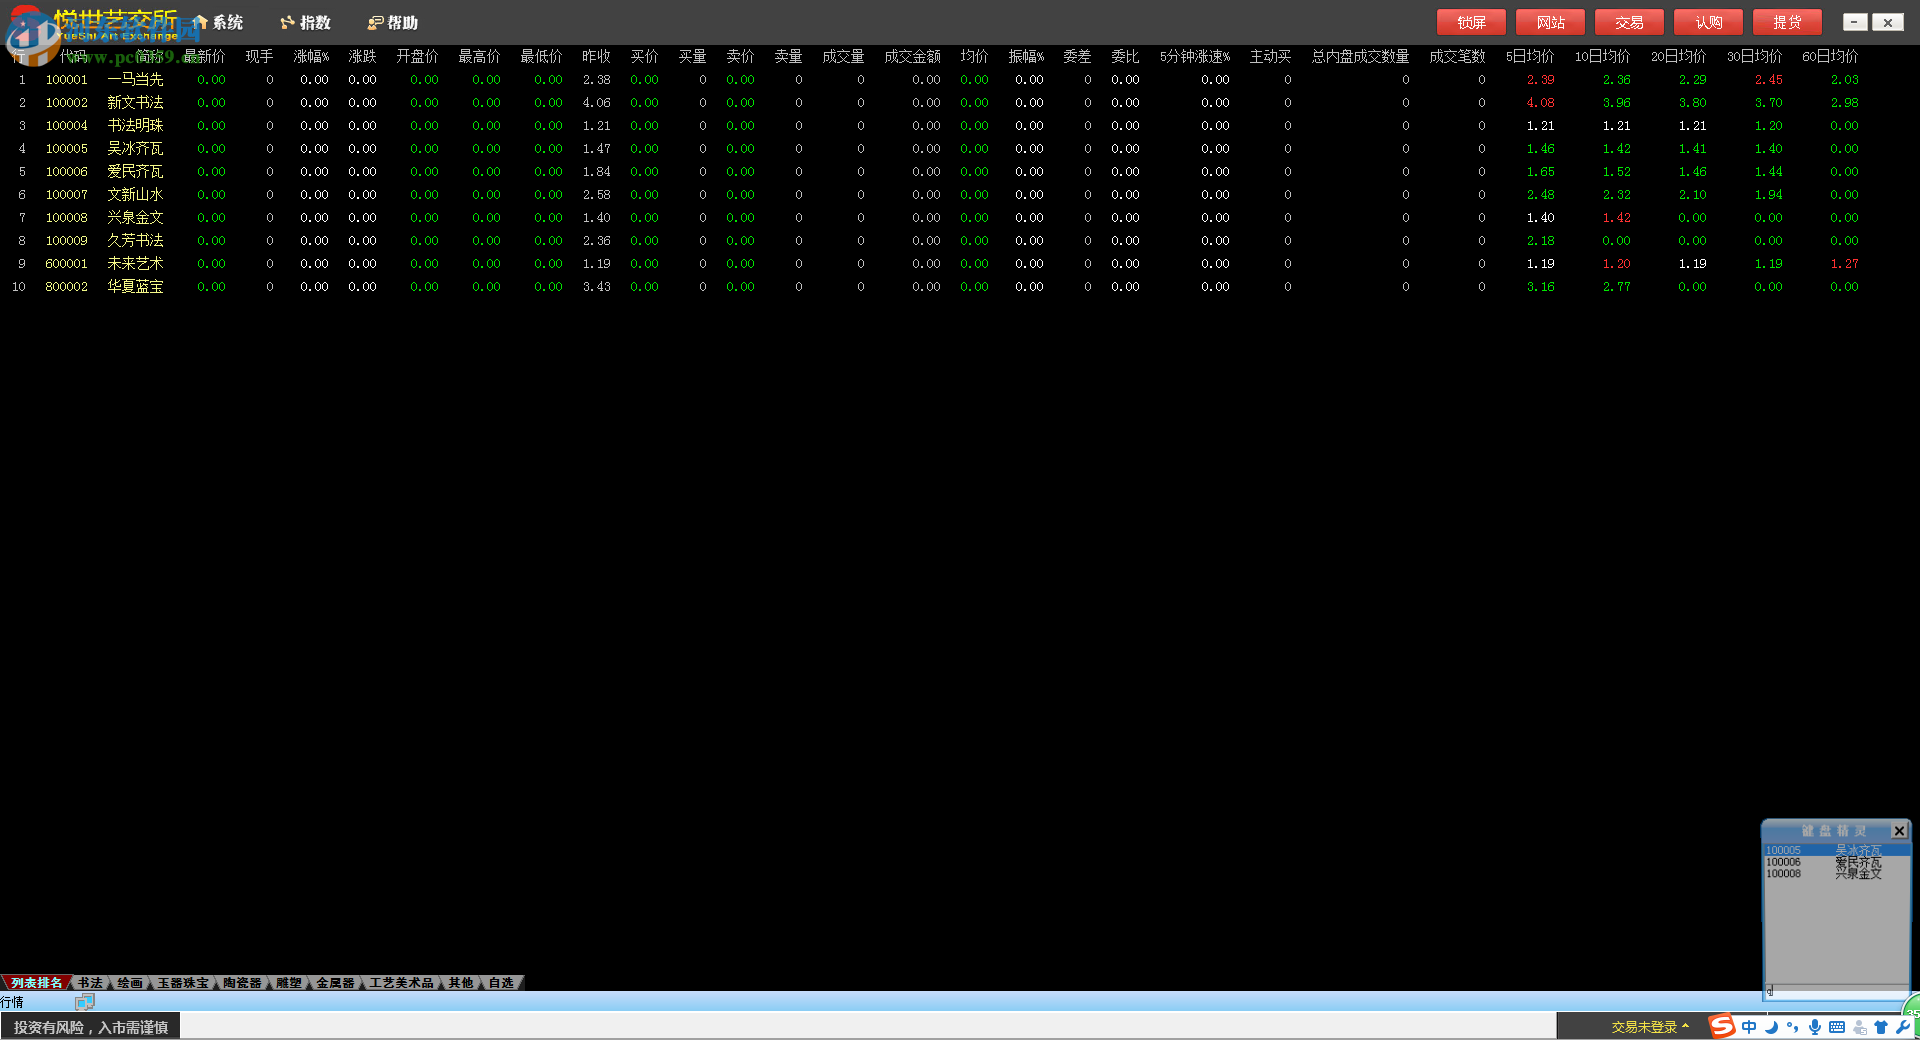Screen dimensions: 1920x1040
Task: Sort by the 成交金额 column header
Action: coord(912,57)
